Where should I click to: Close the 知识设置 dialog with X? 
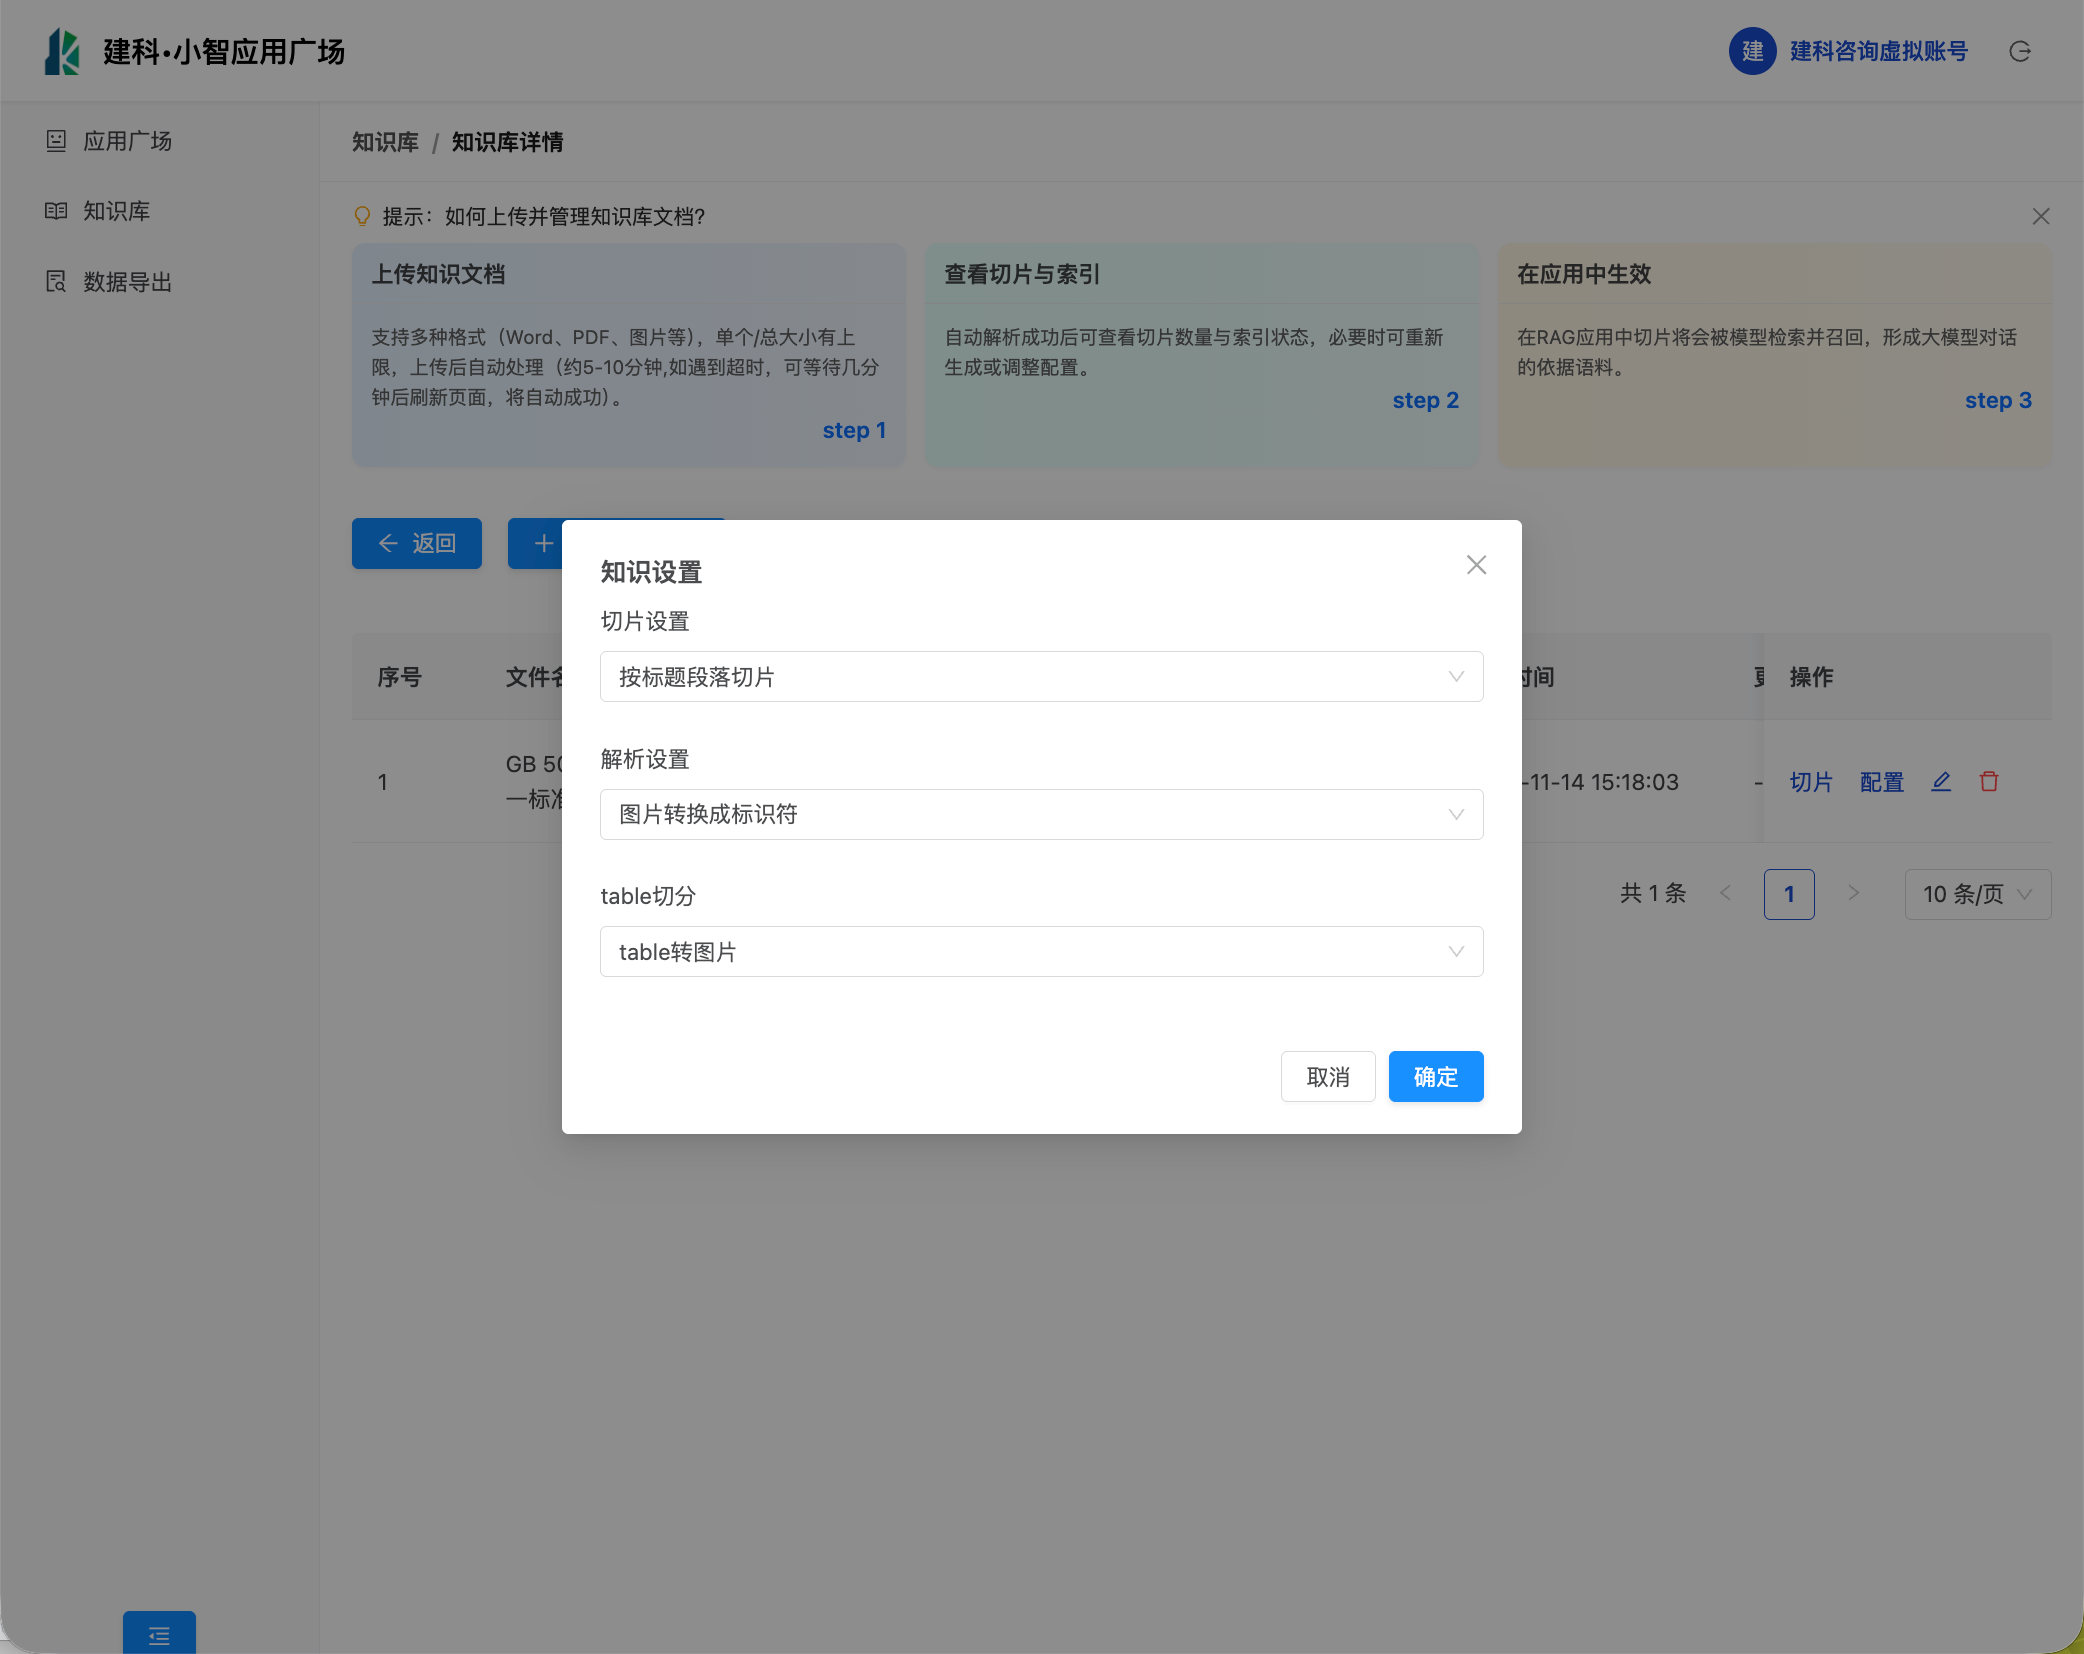coord(1476,565)
